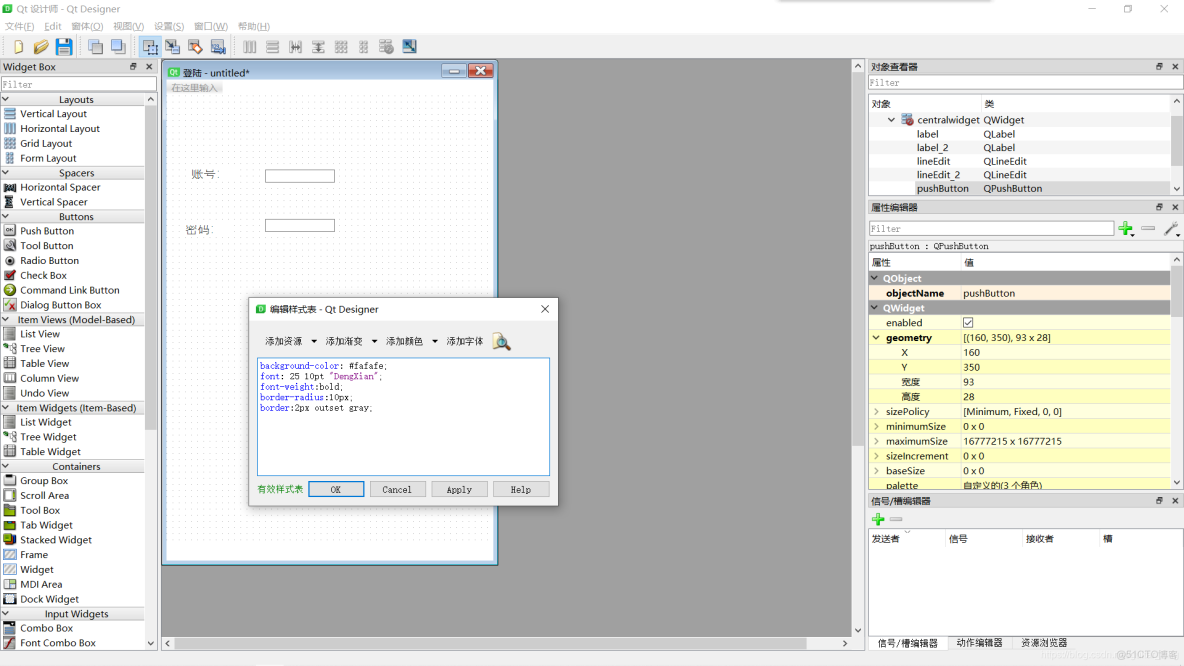
Task: Open the 添加渐变 dropdown arrow
Action: (x=373, y=341)
